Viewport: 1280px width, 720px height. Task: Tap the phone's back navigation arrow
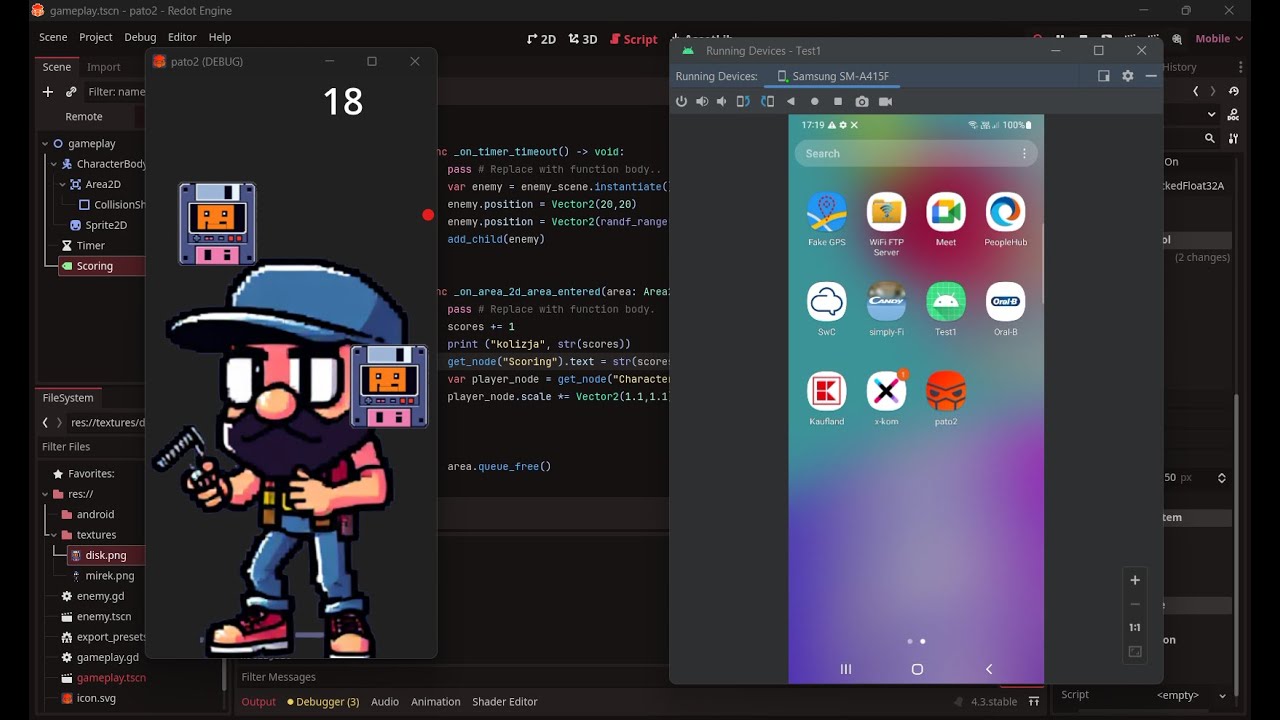[989, 669]
